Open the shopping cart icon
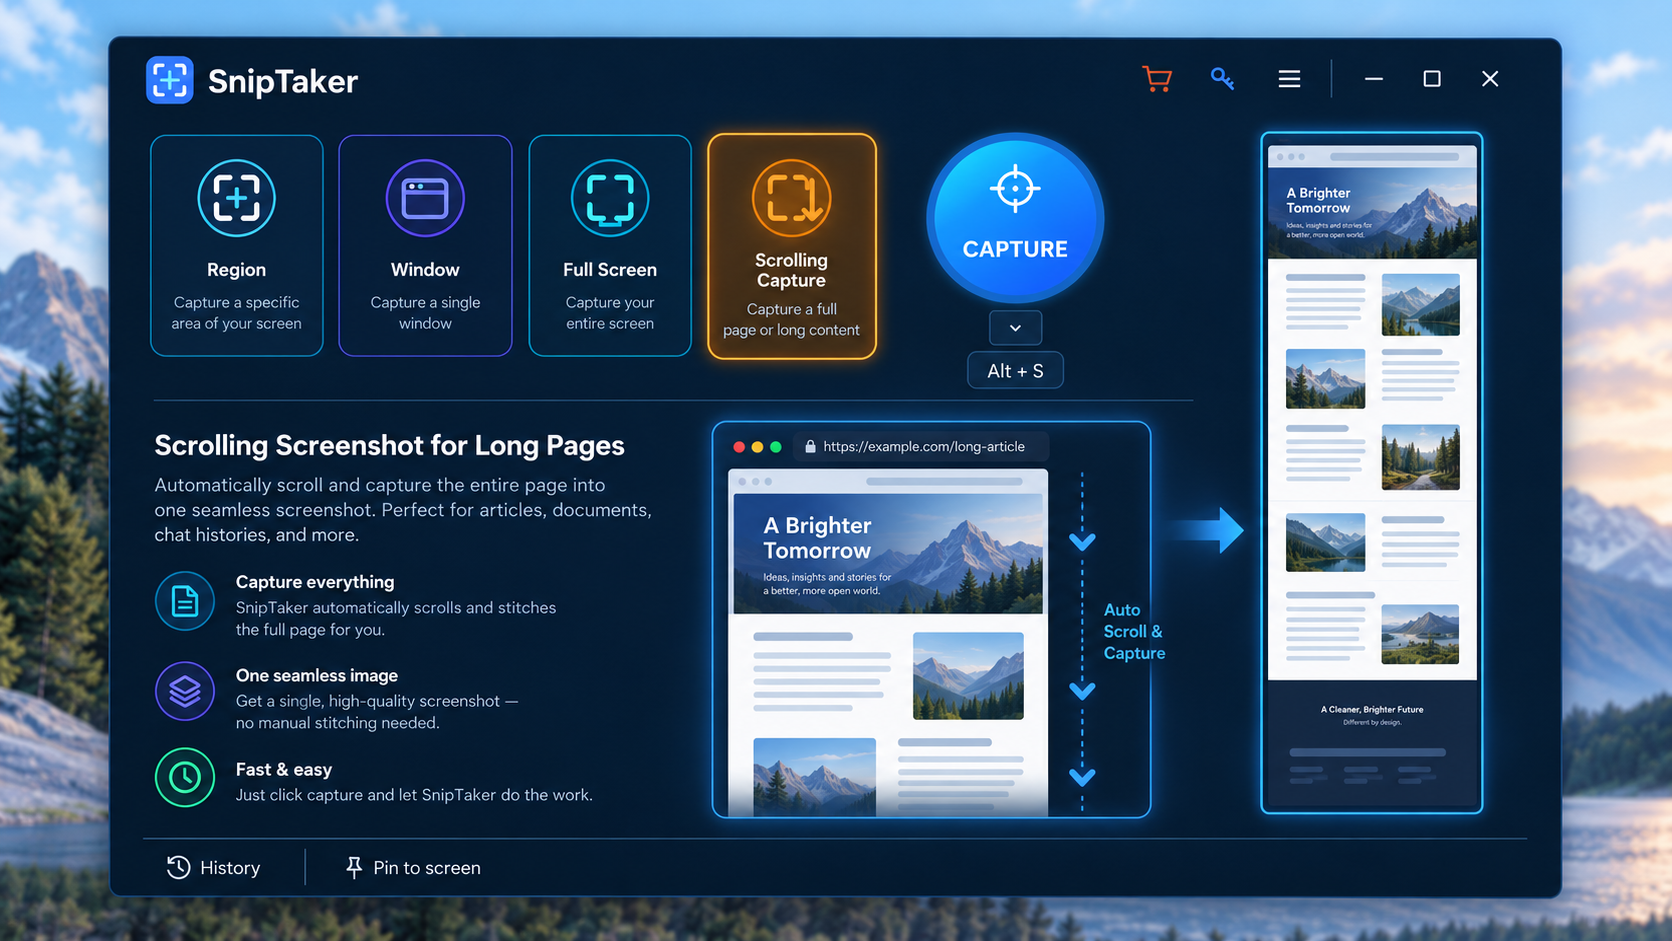Image resolution: width=1672 pixels, height=941 pixels. pyautogui.click(x=1157, y=79)
